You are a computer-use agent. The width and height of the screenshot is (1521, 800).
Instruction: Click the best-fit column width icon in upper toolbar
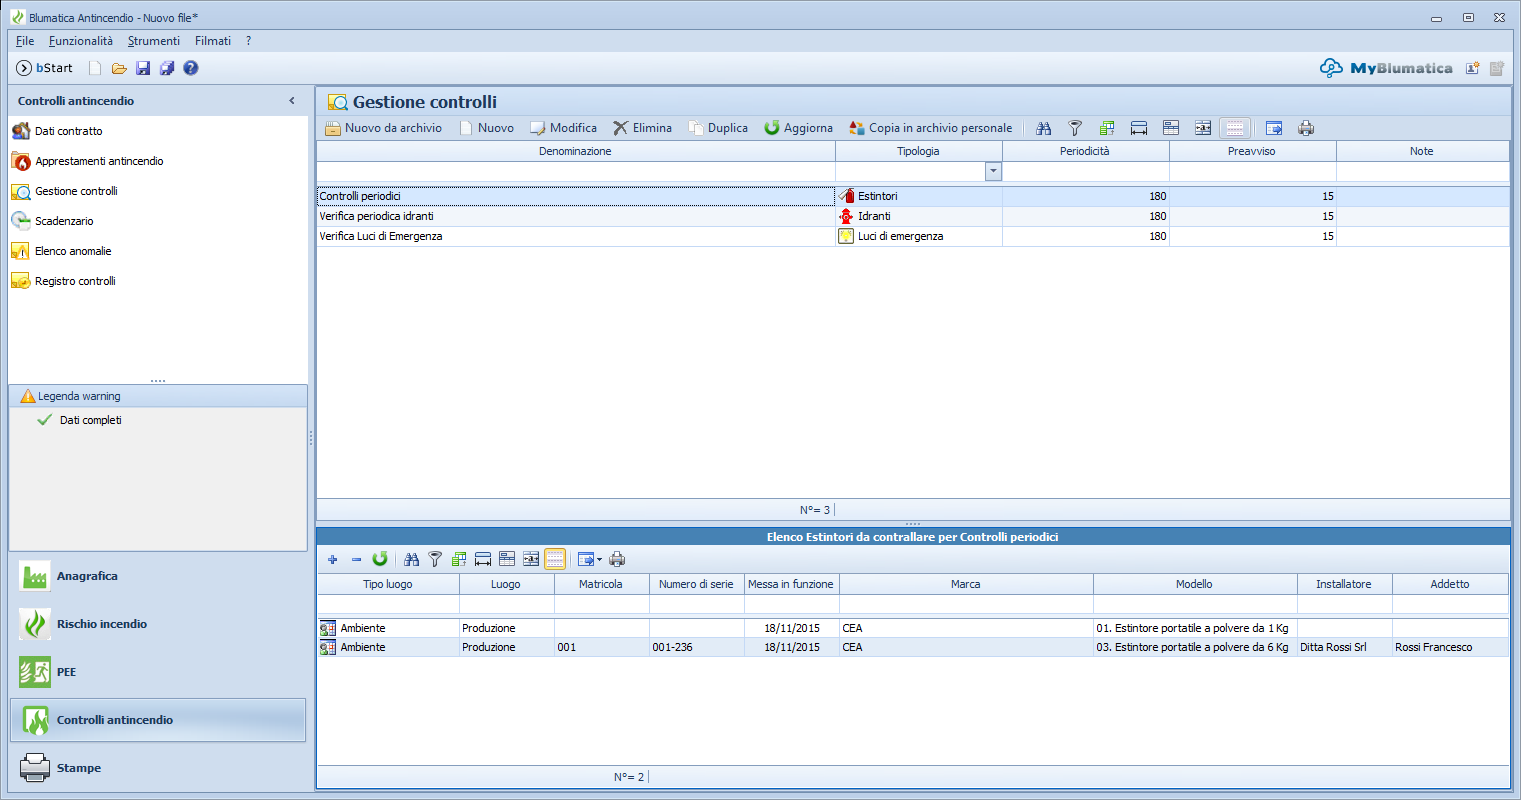pos(1139,128)
